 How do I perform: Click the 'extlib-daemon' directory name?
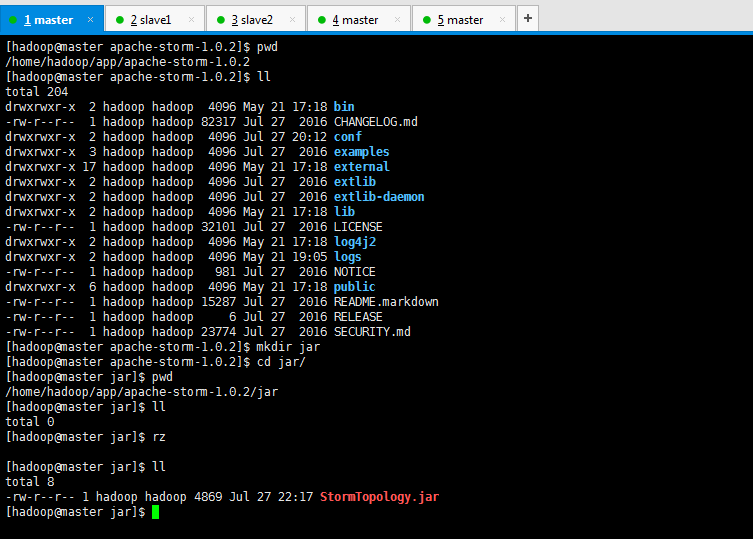pos(379,196)
